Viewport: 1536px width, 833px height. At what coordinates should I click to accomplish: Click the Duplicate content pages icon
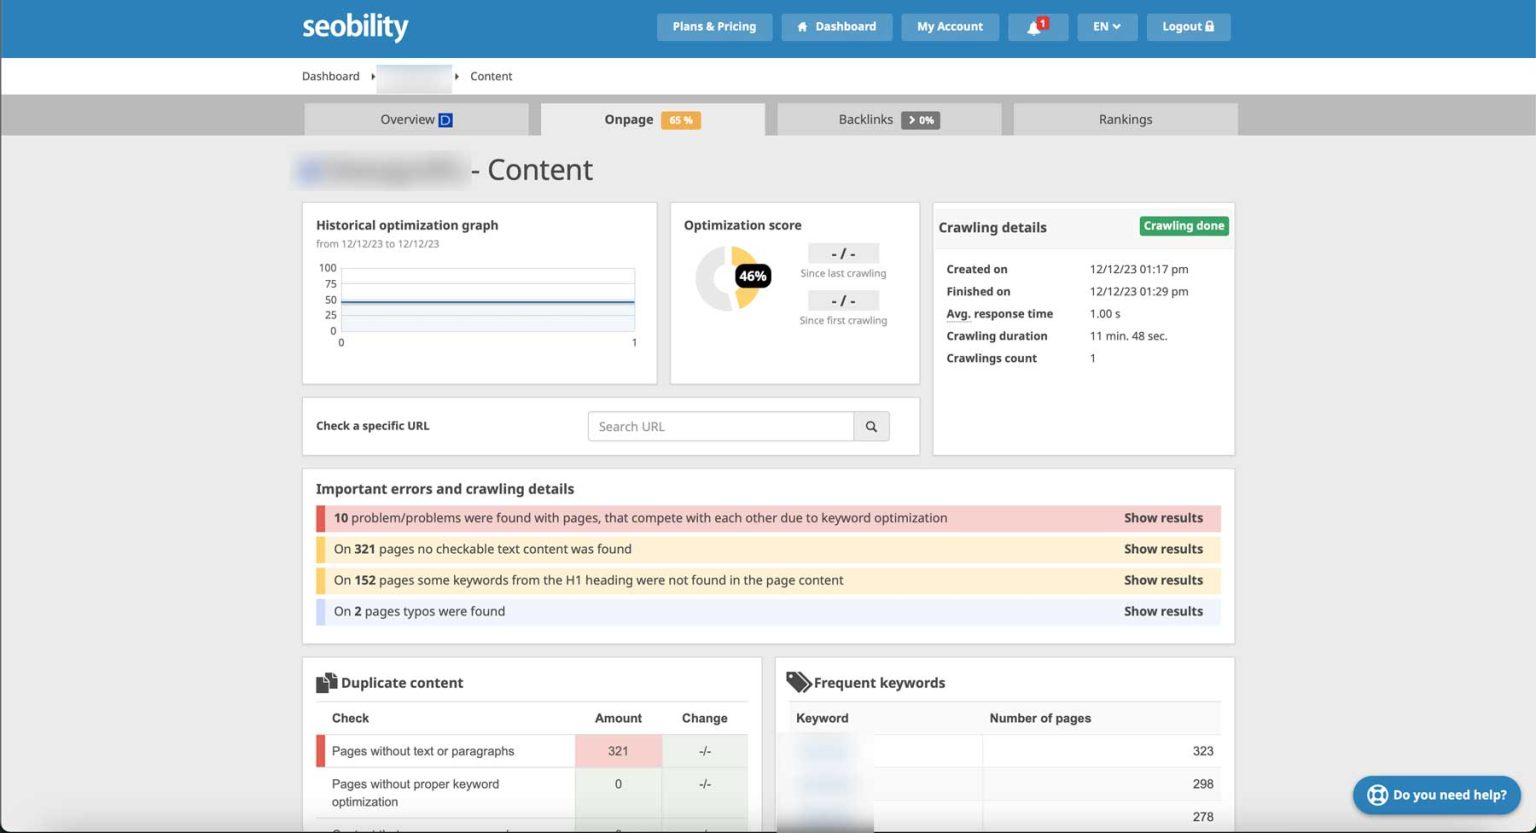pos(326,681)
